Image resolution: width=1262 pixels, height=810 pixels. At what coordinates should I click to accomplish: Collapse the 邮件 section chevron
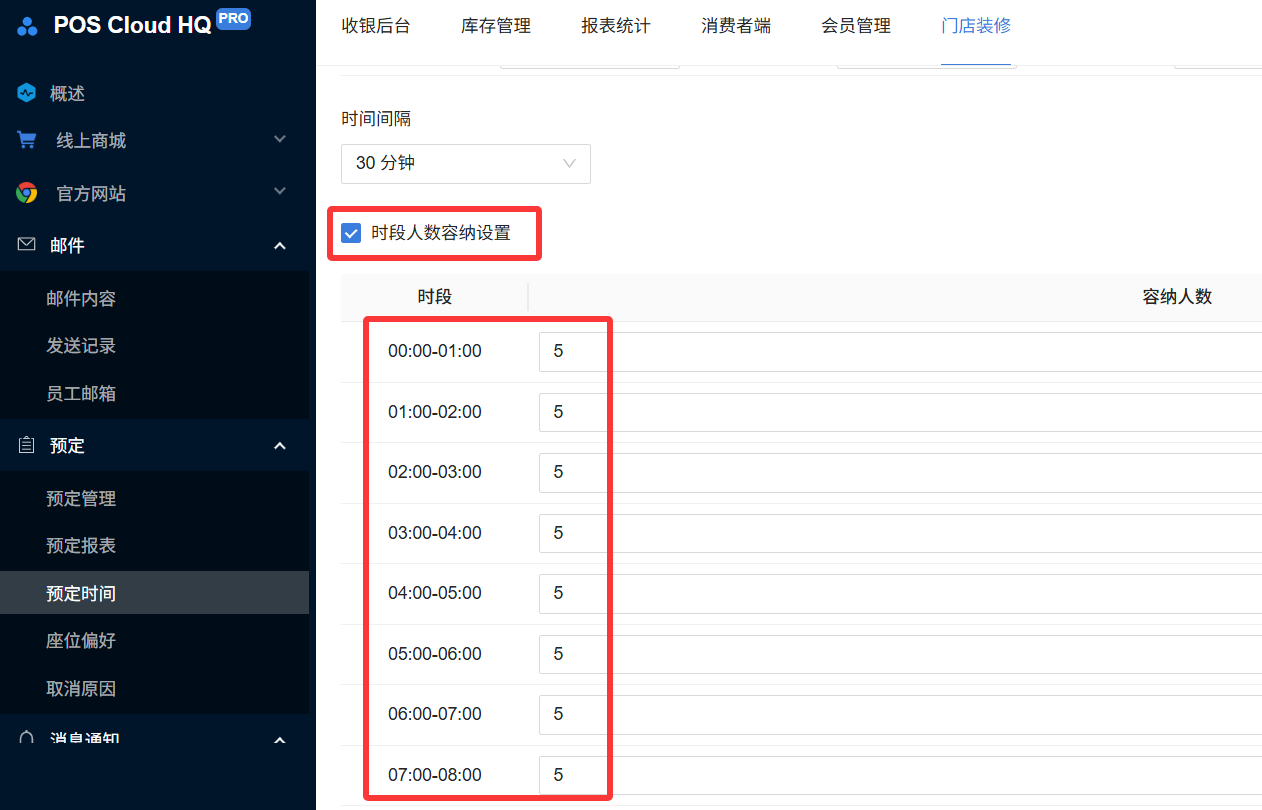[x=280, y=245]
